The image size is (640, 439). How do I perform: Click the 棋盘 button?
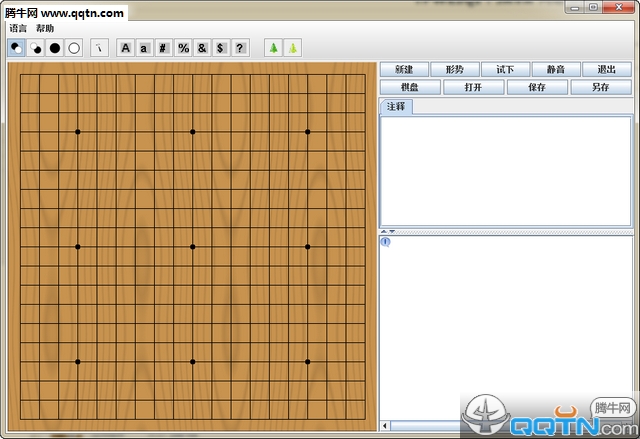[x=410, y=87]
